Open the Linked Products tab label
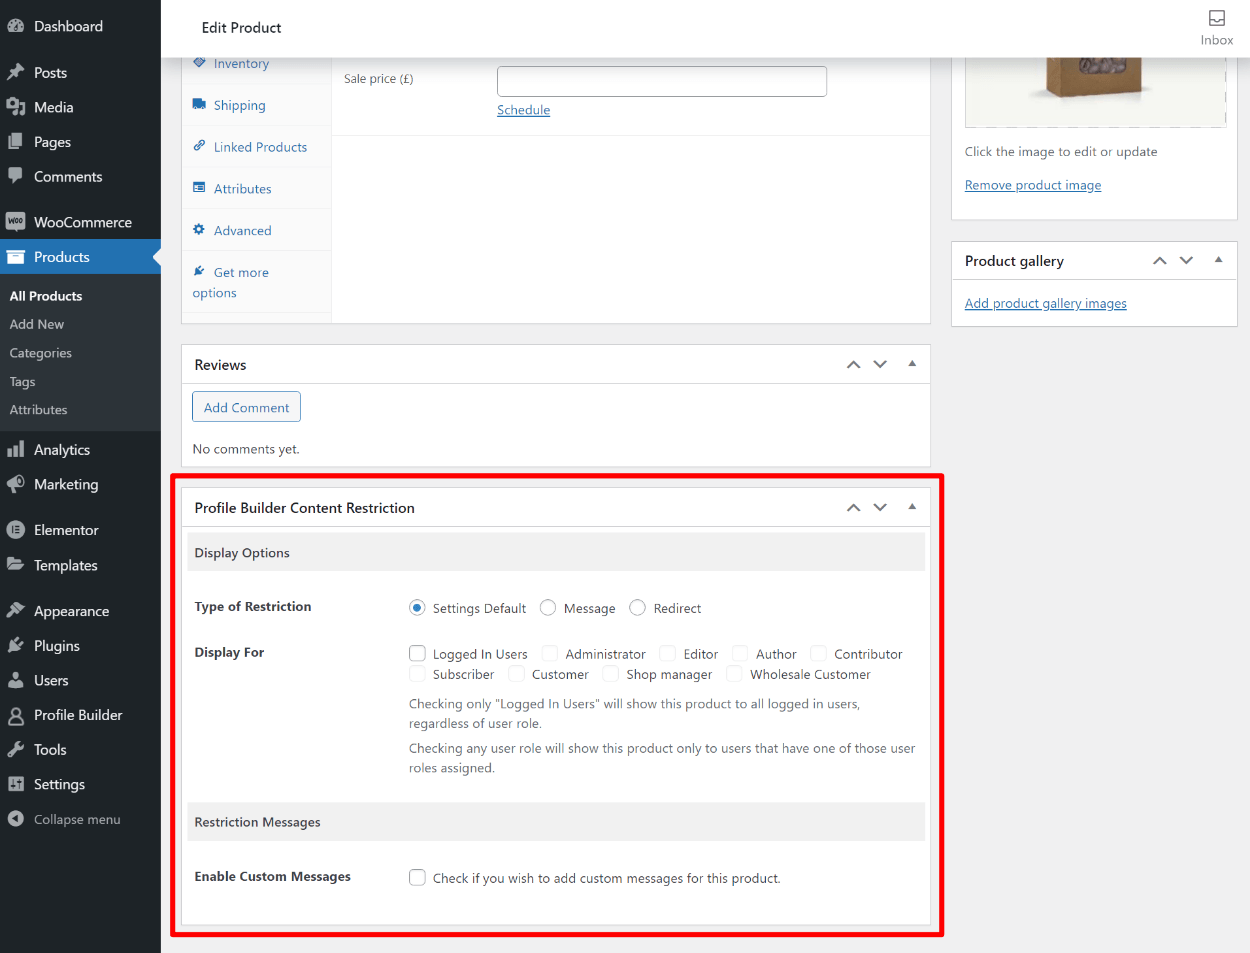The height and width of the screenshot is (953, 1250). coord(260,147)
